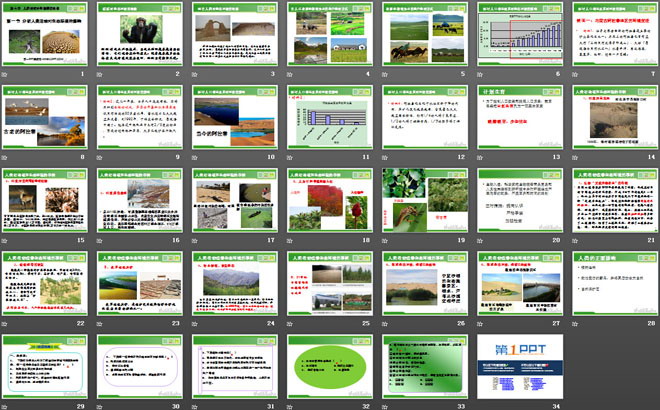The height and width of the screenshot is (410, 660).
Task: Click the animation star icon below slide 4
Action: (x=290, y=75)
